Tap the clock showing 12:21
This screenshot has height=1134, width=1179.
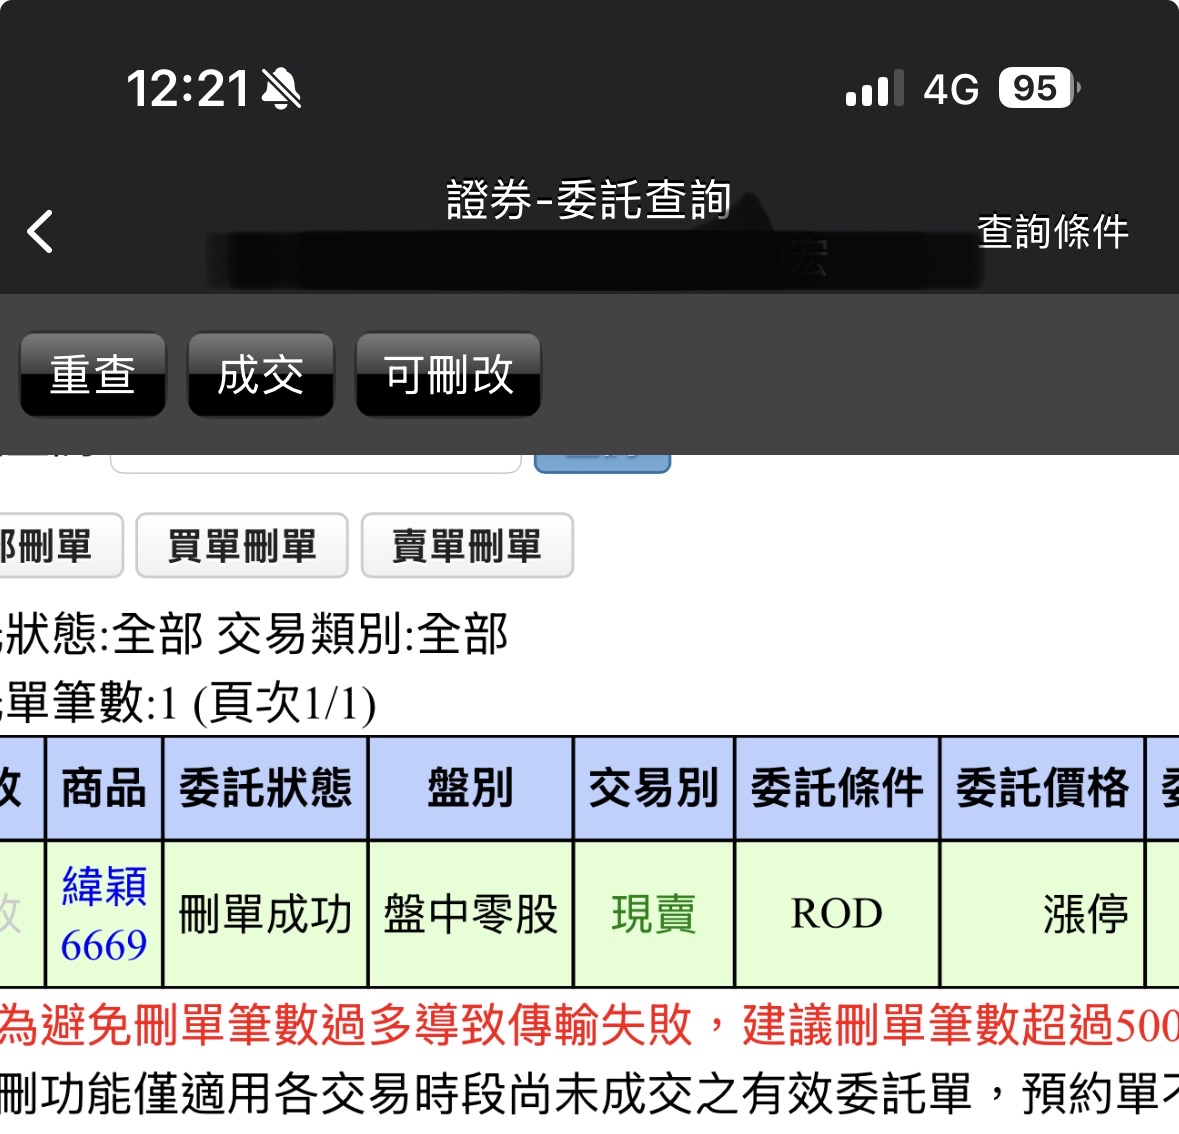(187, 88)
